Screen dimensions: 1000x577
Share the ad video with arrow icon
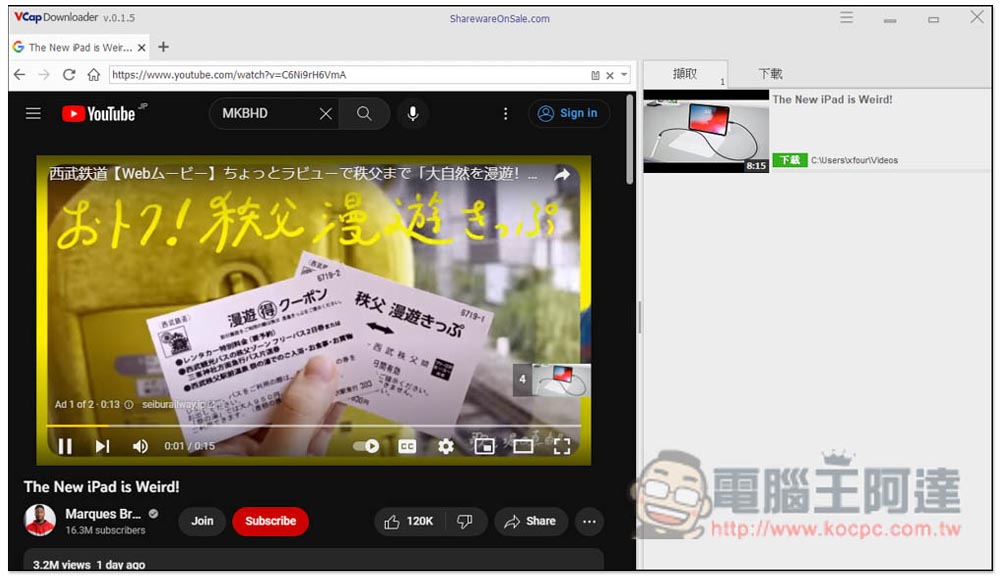(x=562, y=174)
